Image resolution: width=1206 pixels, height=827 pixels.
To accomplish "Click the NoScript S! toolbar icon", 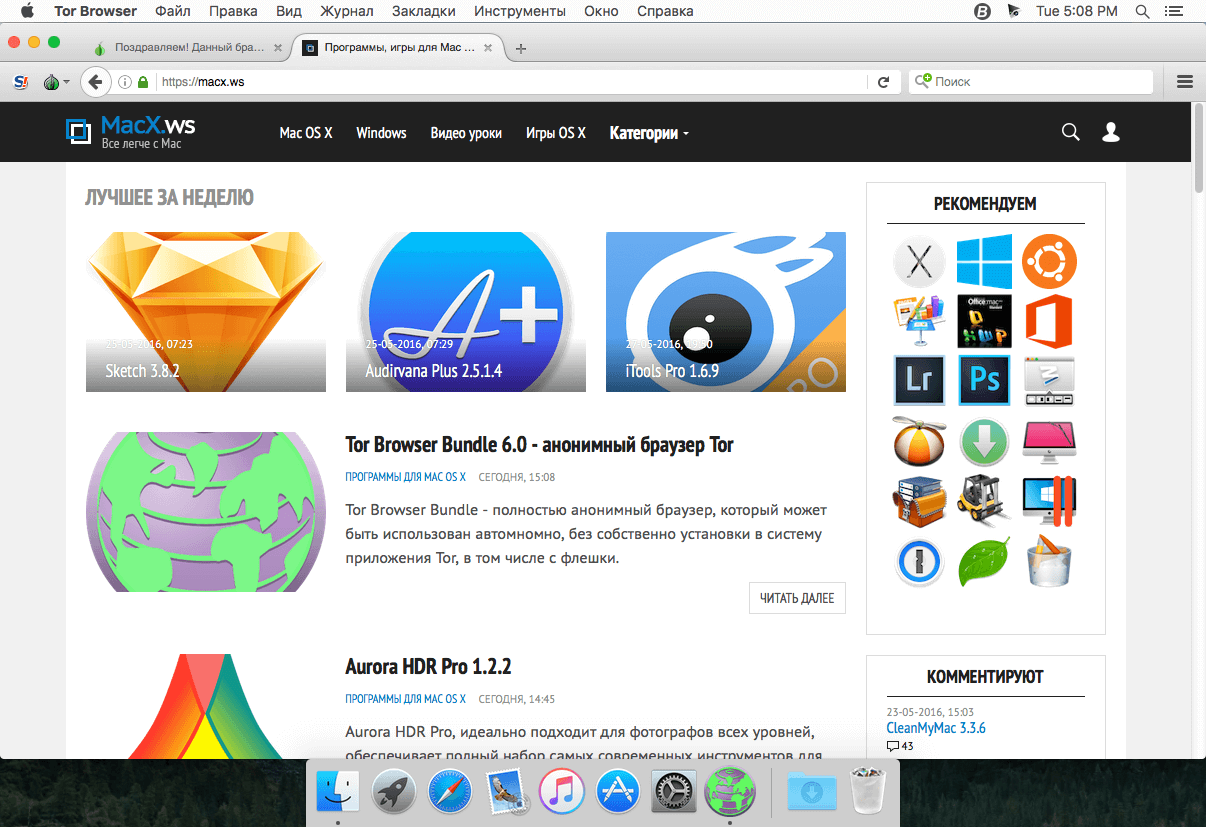I will pyautogui.click(x=20, y=82).
